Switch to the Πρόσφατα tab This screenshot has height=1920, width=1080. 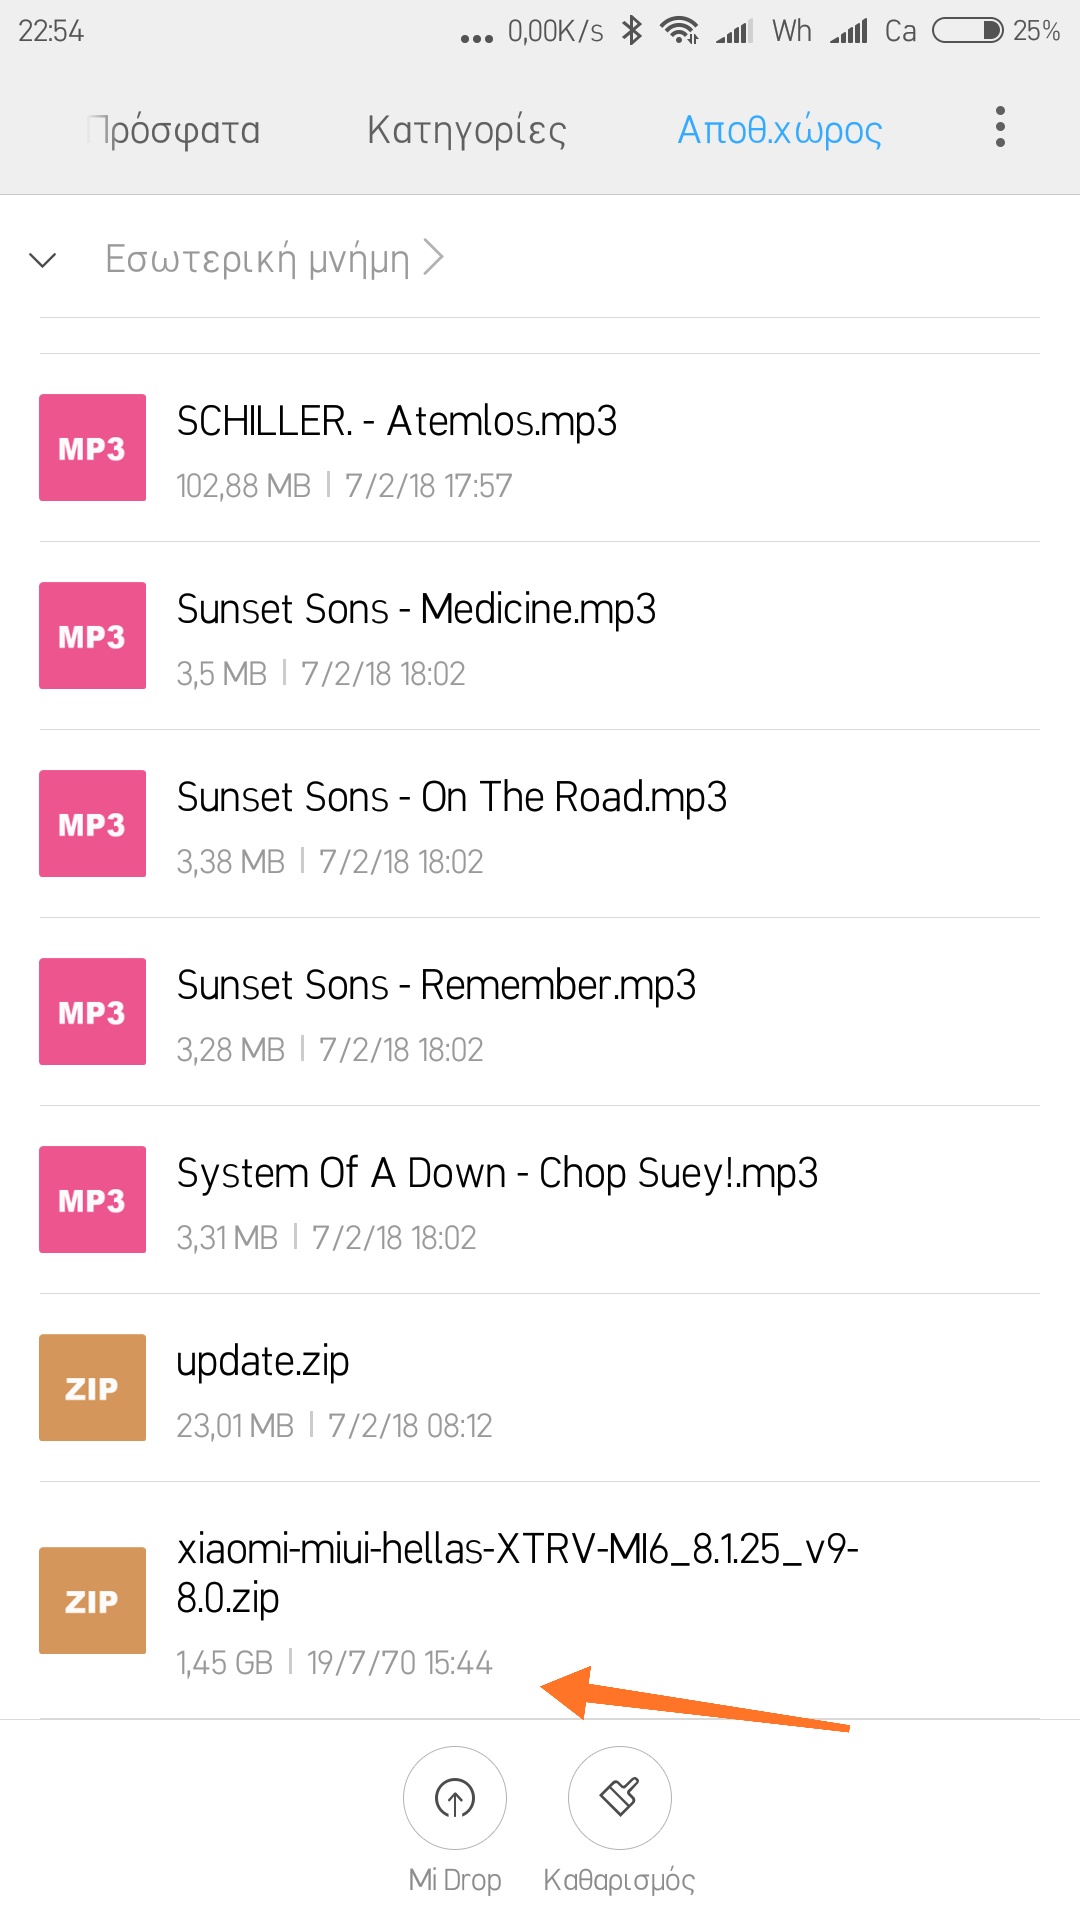pyautogui.click(x=175, y=130)
